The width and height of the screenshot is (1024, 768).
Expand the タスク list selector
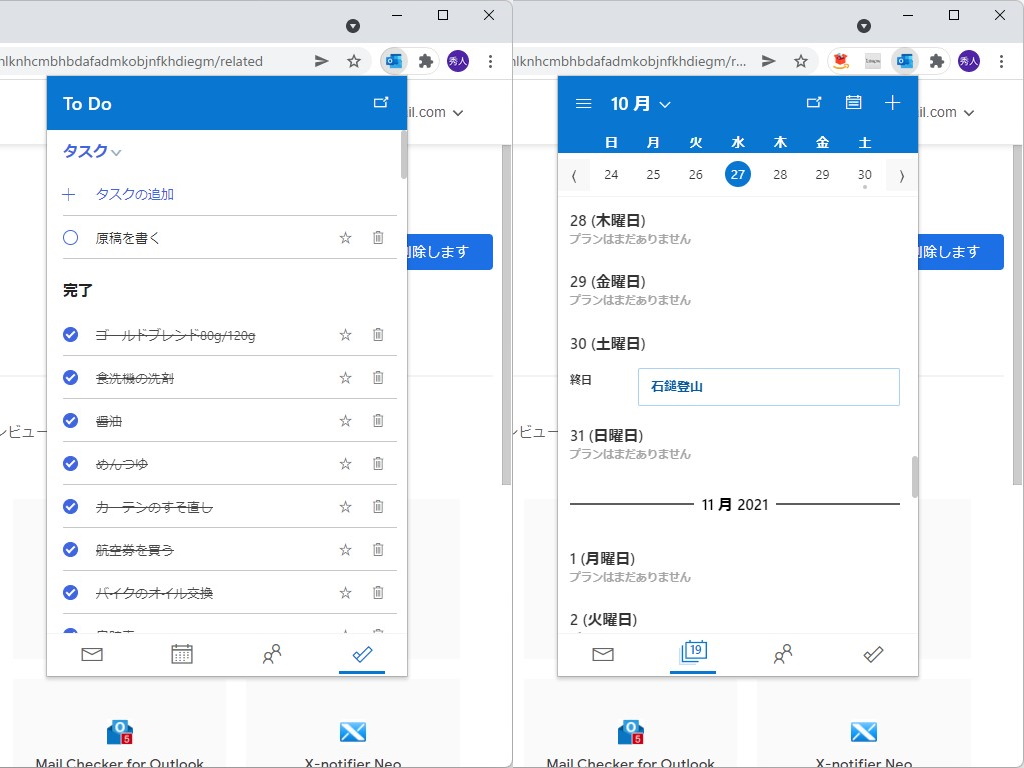pyautogui.click(x=89, y=151)
